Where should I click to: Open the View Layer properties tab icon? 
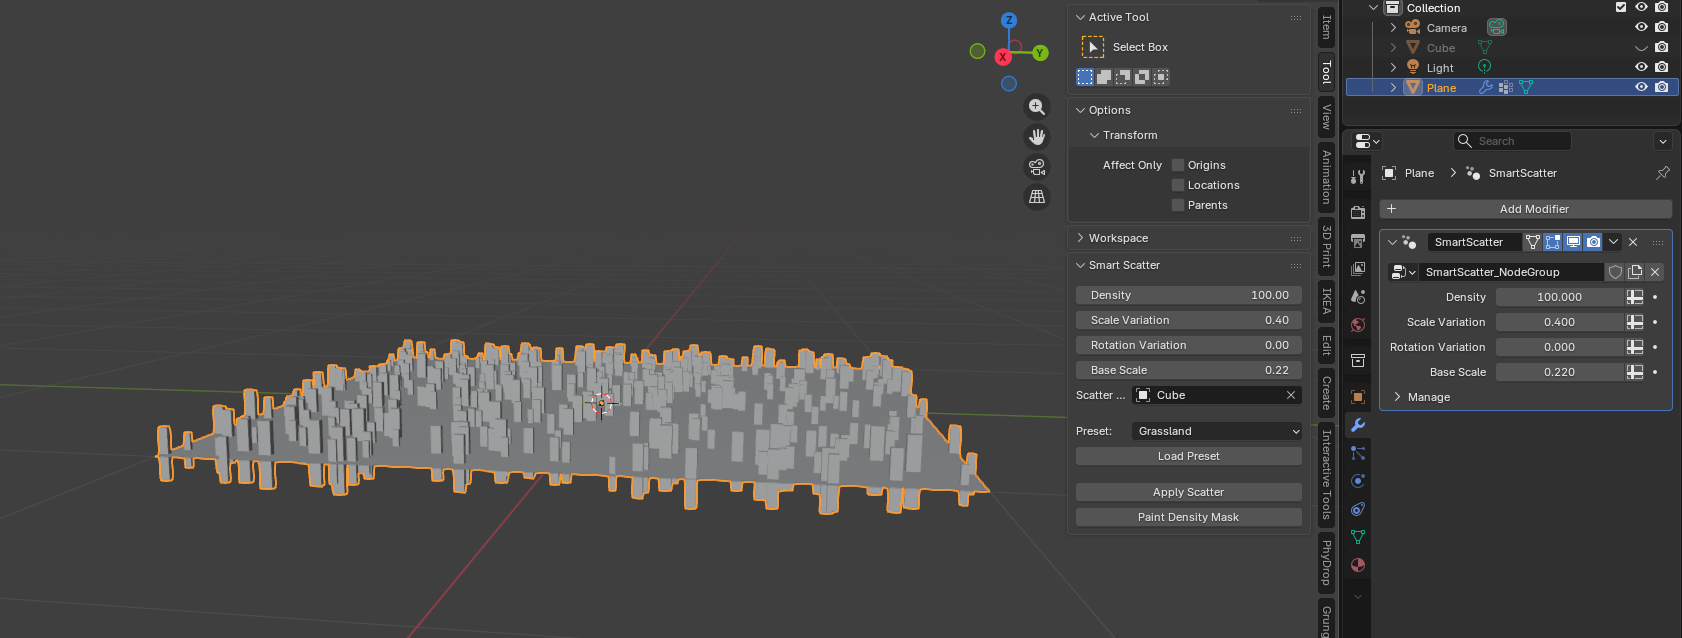[1358, 268]
